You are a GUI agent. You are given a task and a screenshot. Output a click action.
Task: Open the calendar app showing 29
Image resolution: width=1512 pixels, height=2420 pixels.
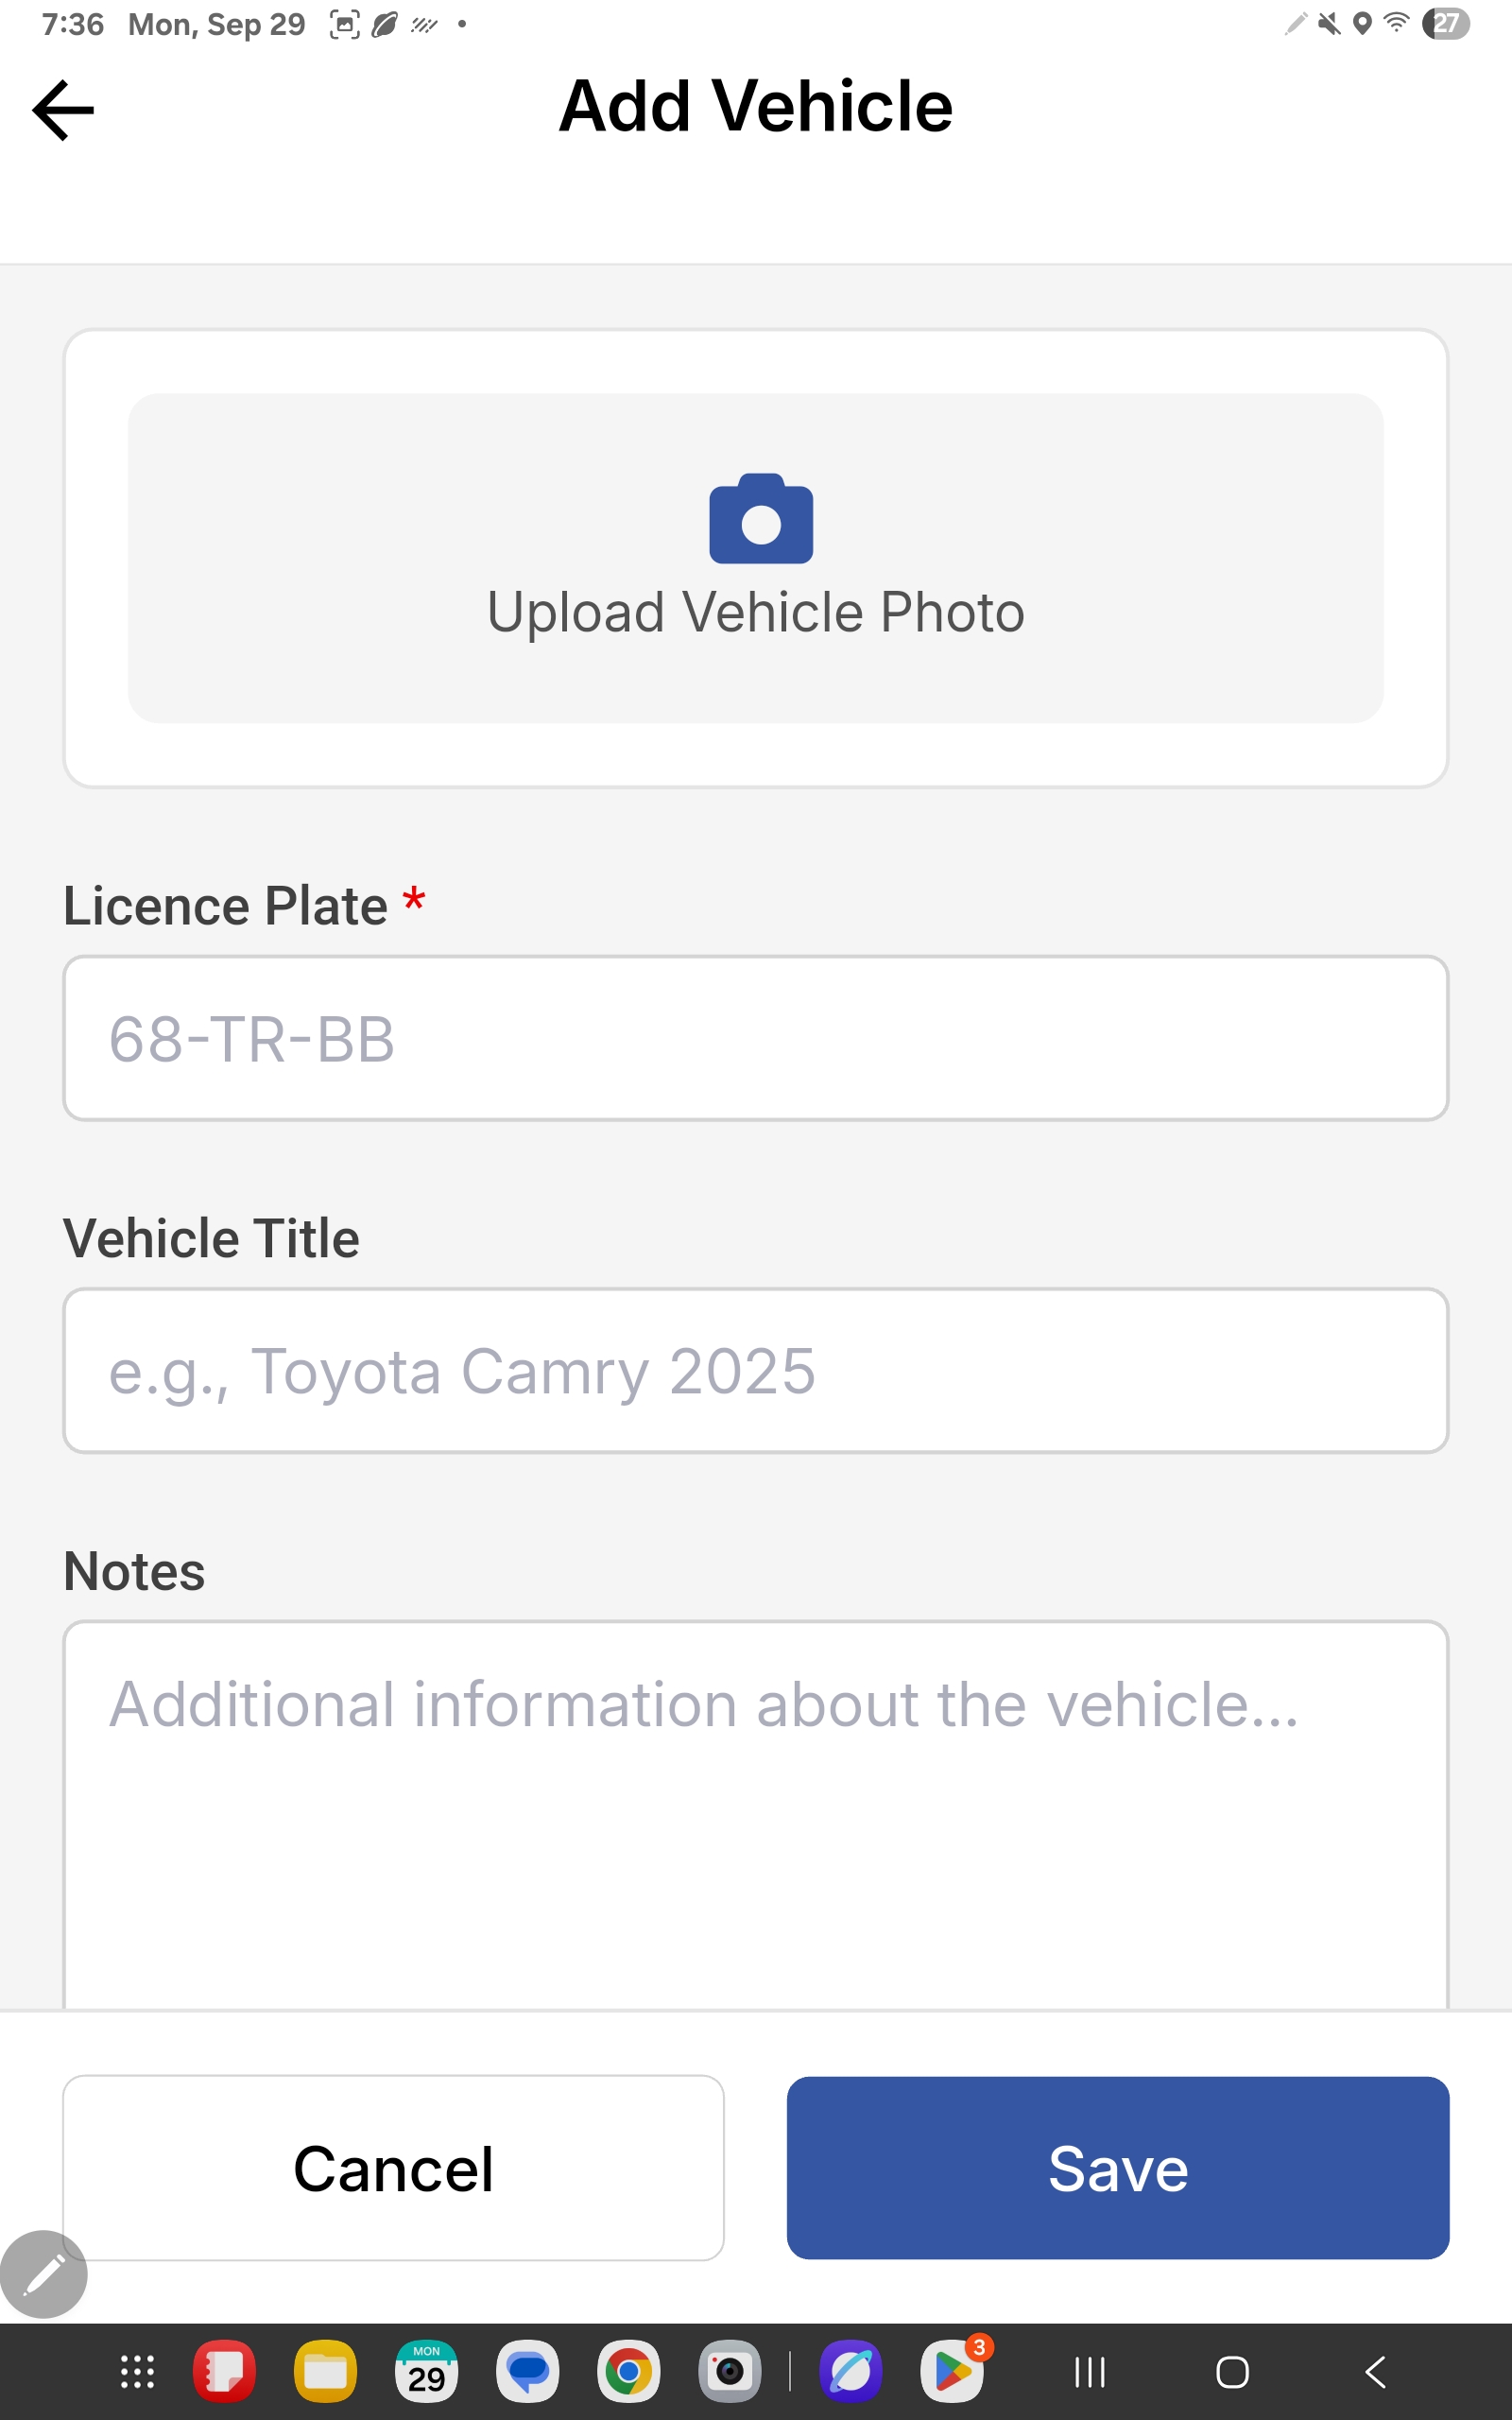427,2372
